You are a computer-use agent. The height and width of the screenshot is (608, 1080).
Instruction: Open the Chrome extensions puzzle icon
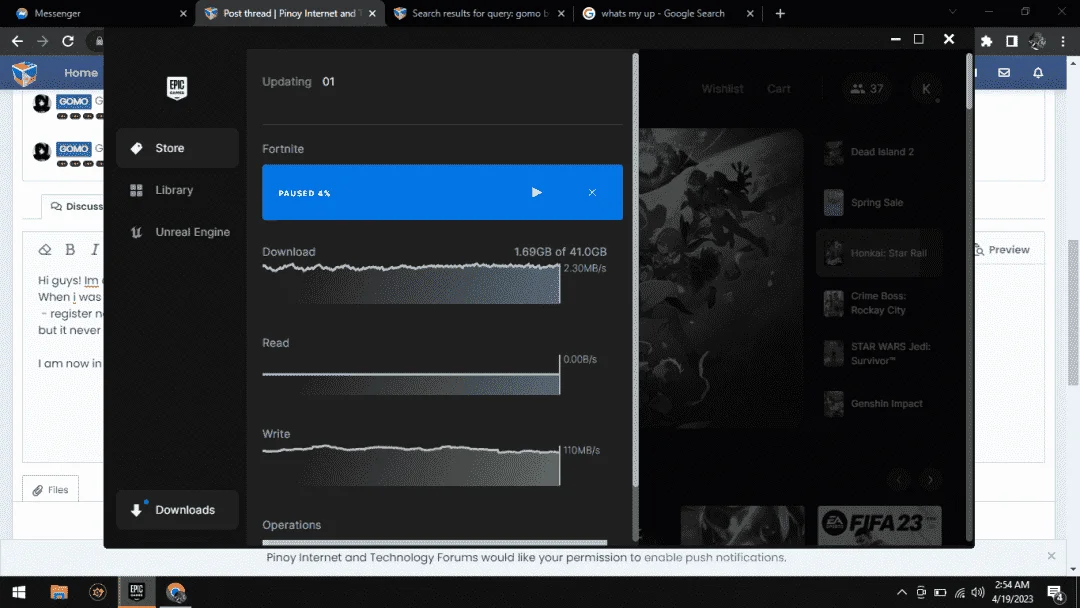coord(986,41)
